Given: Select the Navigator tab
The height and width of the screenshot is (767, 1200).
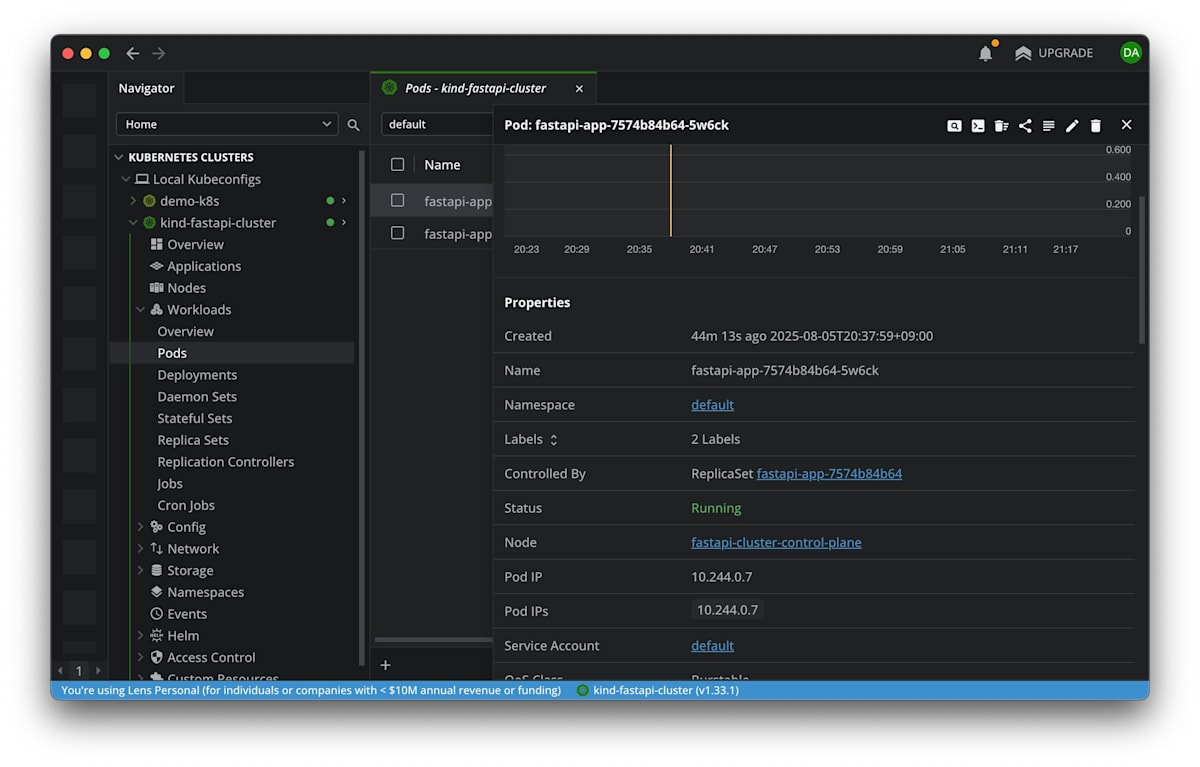Looking at the screenshot, I should 146,88.
